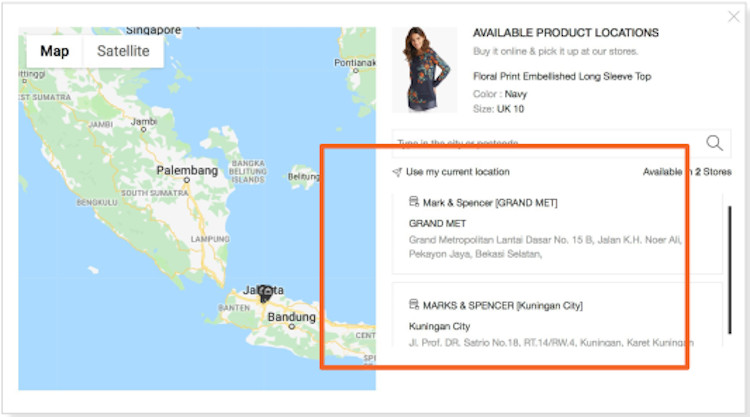The height and width of the screenshot is (417, 750).
Task: Click the location arrow icon
Action: [397, 172]
